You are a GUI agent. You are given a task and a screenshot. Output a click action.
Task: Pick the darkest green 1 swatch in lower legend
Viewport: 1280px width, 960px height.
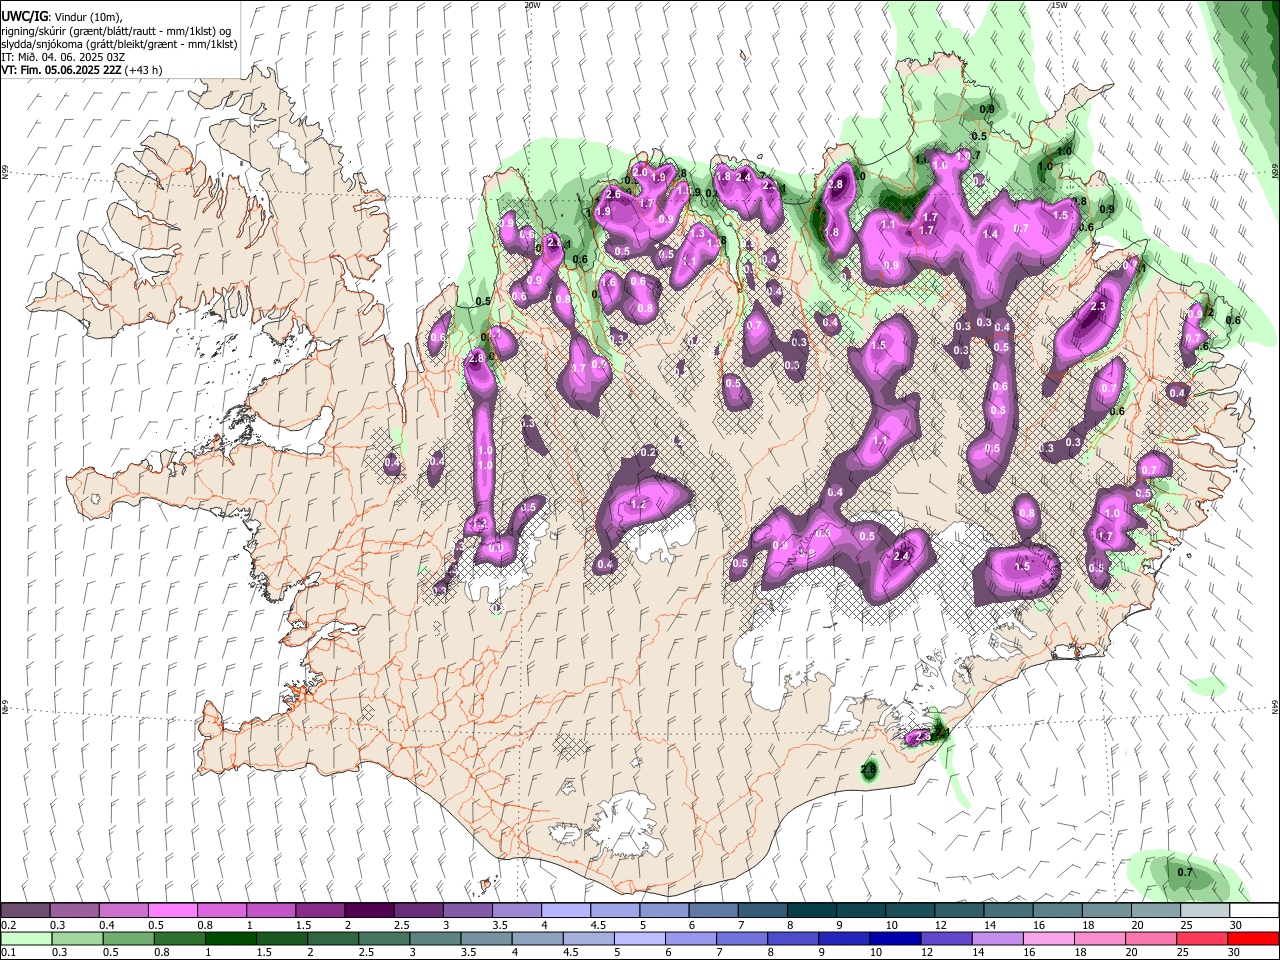coord(230,938)
